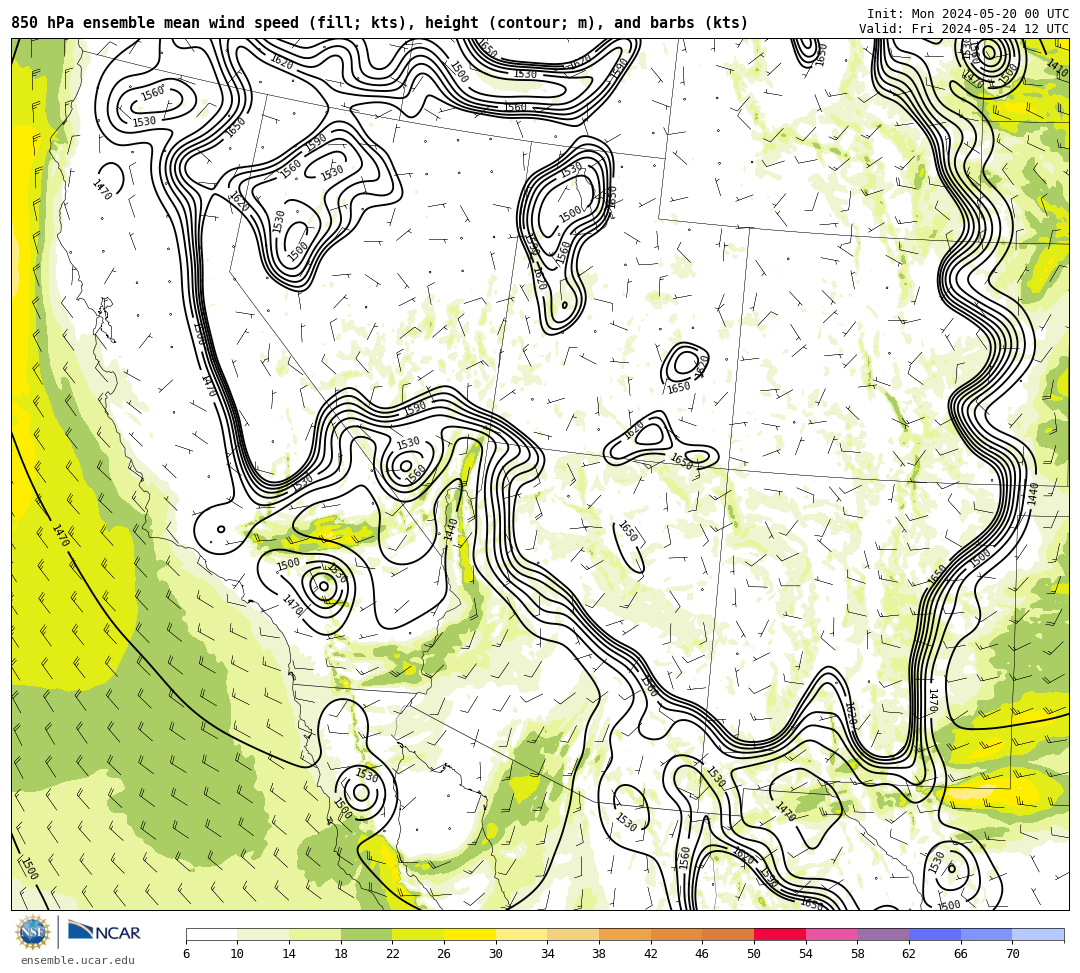Click the colorbar tick label 30
Image resolution: width=1080 pixels, height=973 pixels.
point(496,954)
